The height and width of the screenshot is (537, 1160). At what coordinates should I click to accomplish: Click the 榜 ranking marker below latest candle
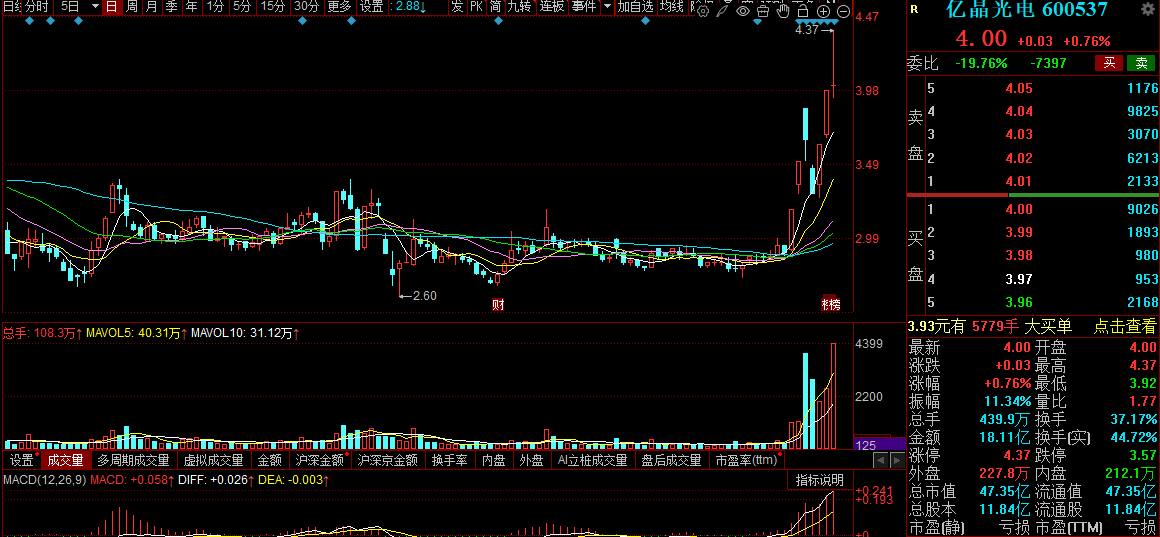tap(832, 304)
